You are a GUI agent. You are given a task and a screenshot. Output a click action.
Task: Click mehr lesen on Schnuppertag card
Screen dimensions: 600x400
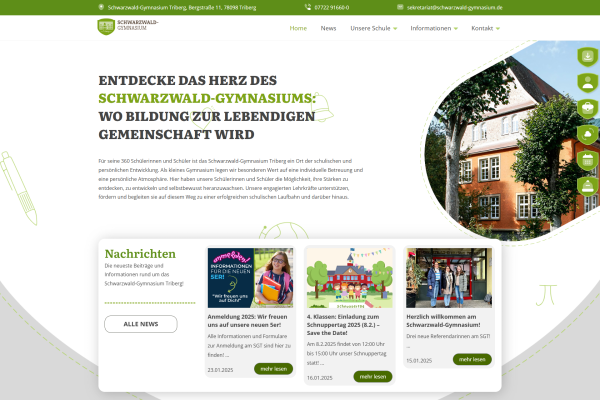click(373, 376)
